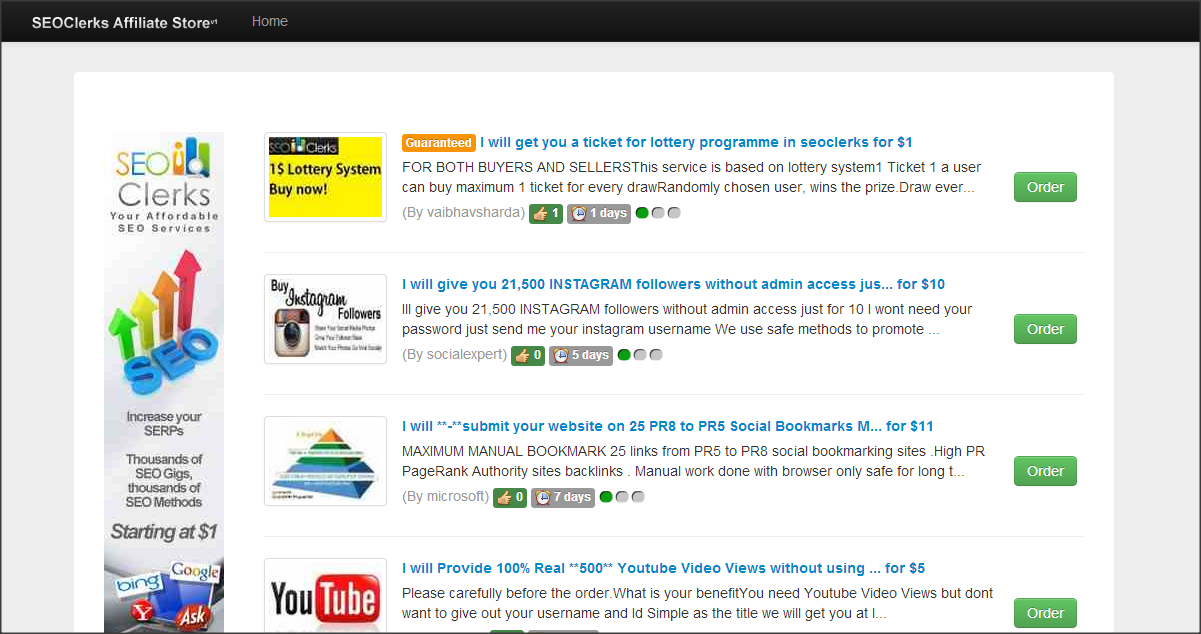Click the SEO Clerks sidebar banner ad
The height and width of the screenshot is (634, 1201).
164,383
